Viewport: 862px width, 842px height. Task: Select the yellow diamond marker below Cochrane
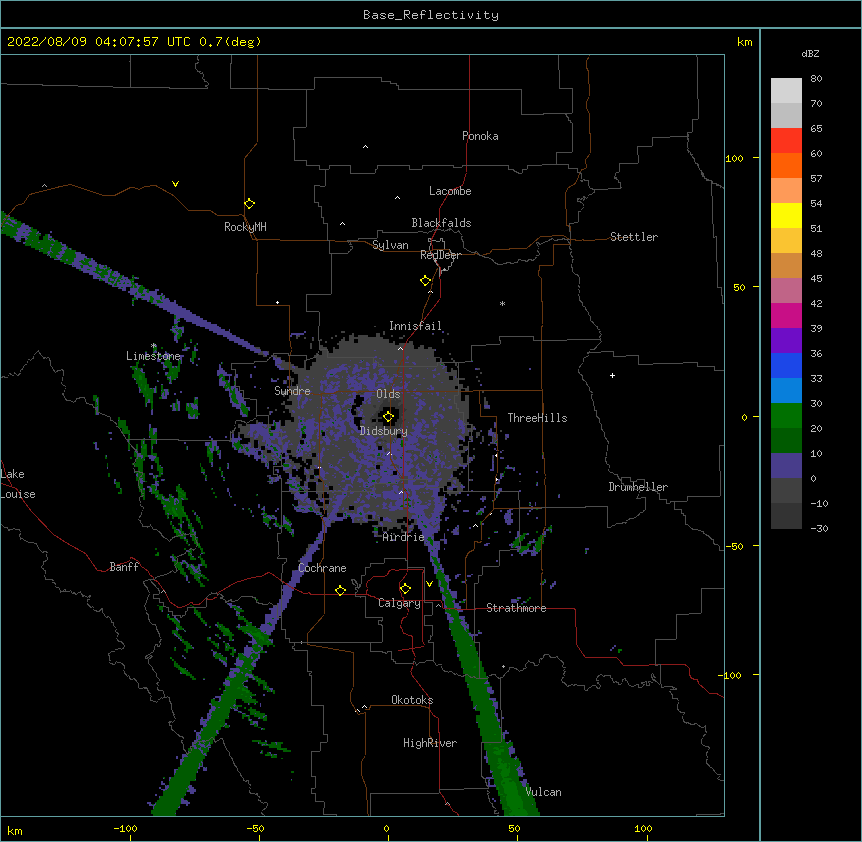click(340, 590)
